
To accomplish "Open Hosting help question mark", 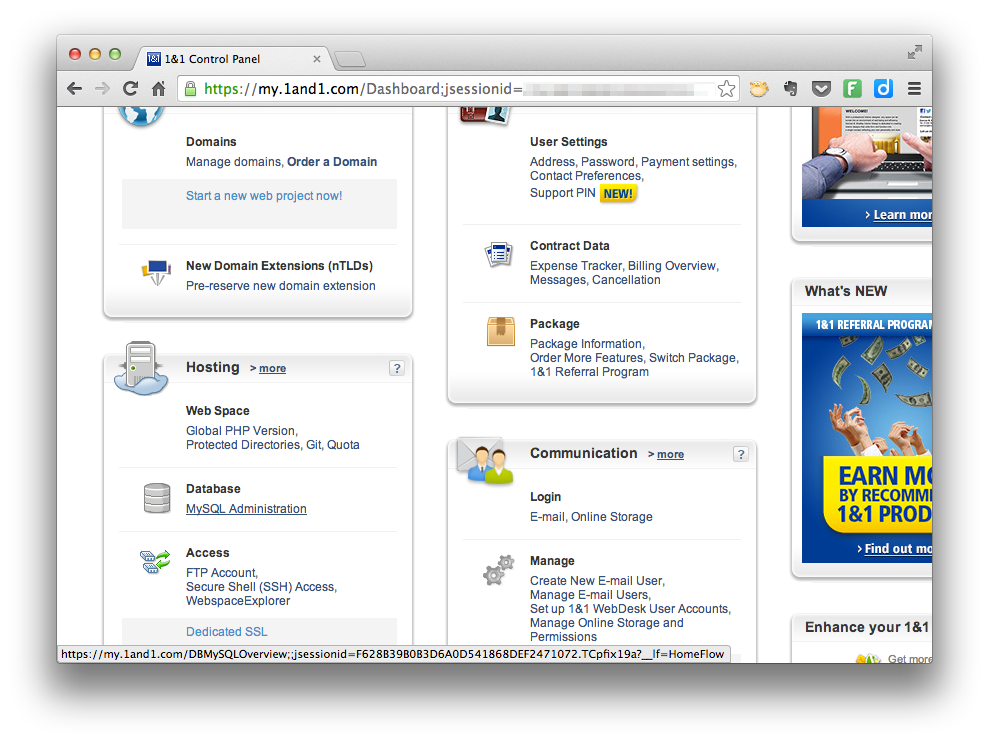I will (x=397, y=368).
